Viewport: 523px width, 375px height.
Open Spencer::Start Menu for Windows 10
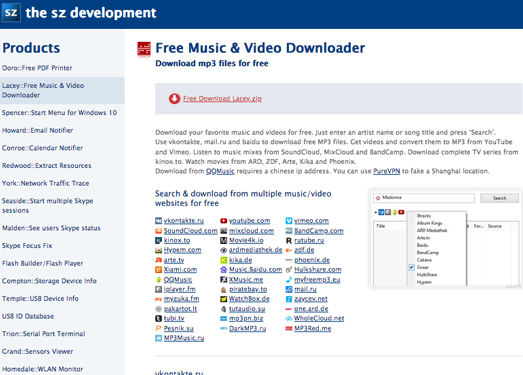[x=59, y=113]
